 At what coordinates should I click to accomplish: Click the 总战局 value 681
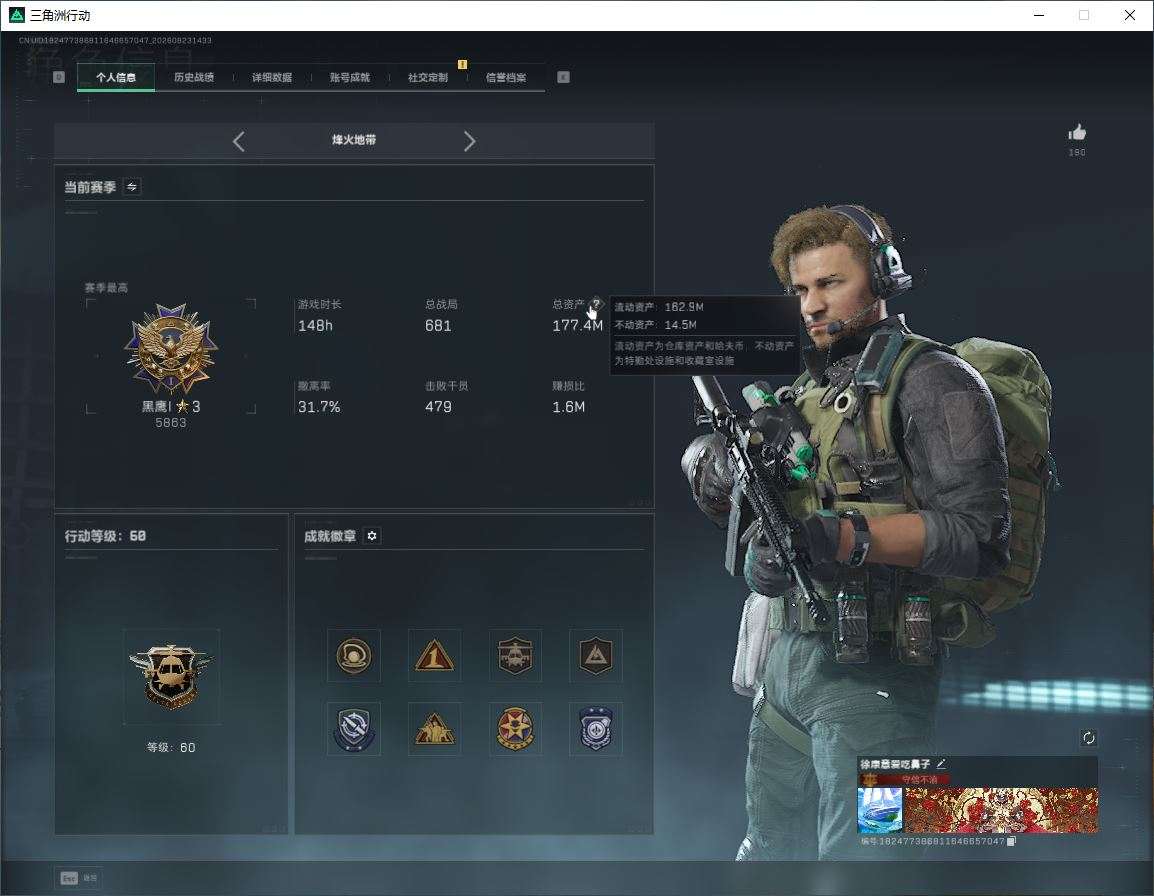(438, 325)
